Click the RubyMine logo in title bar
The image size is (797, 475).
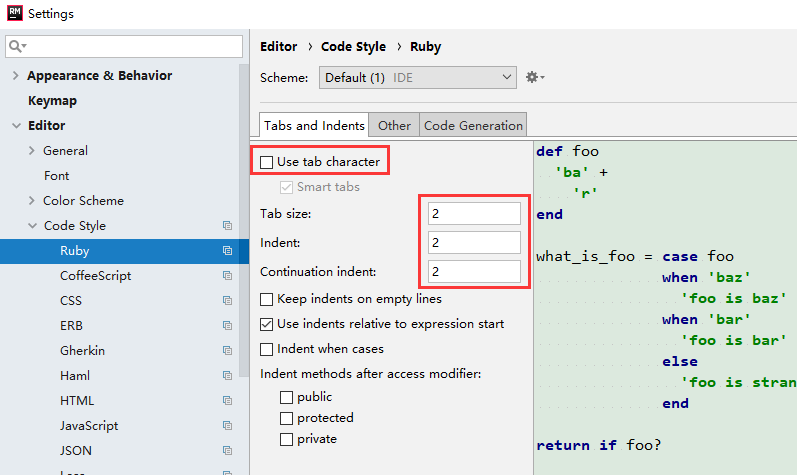(14, 14)
